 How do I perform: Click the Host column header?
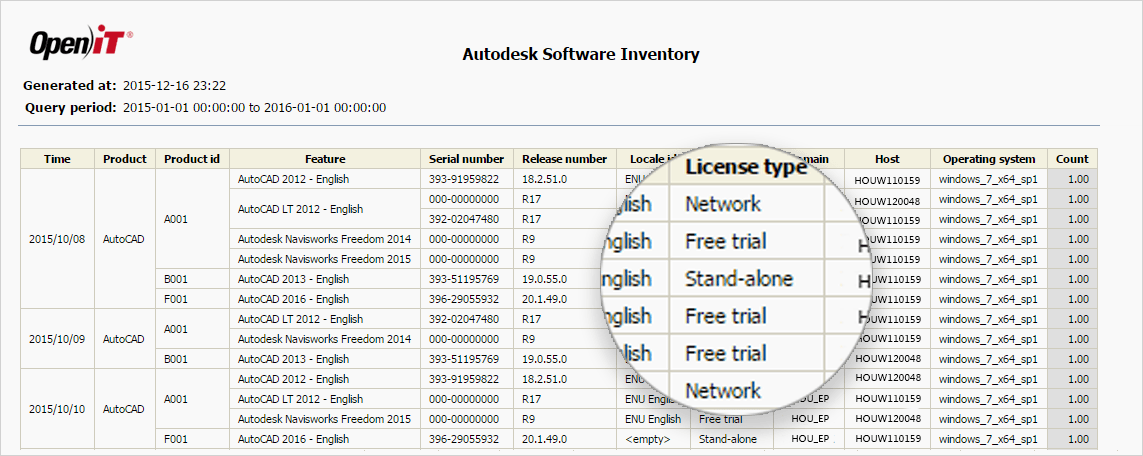coord(888,159)
